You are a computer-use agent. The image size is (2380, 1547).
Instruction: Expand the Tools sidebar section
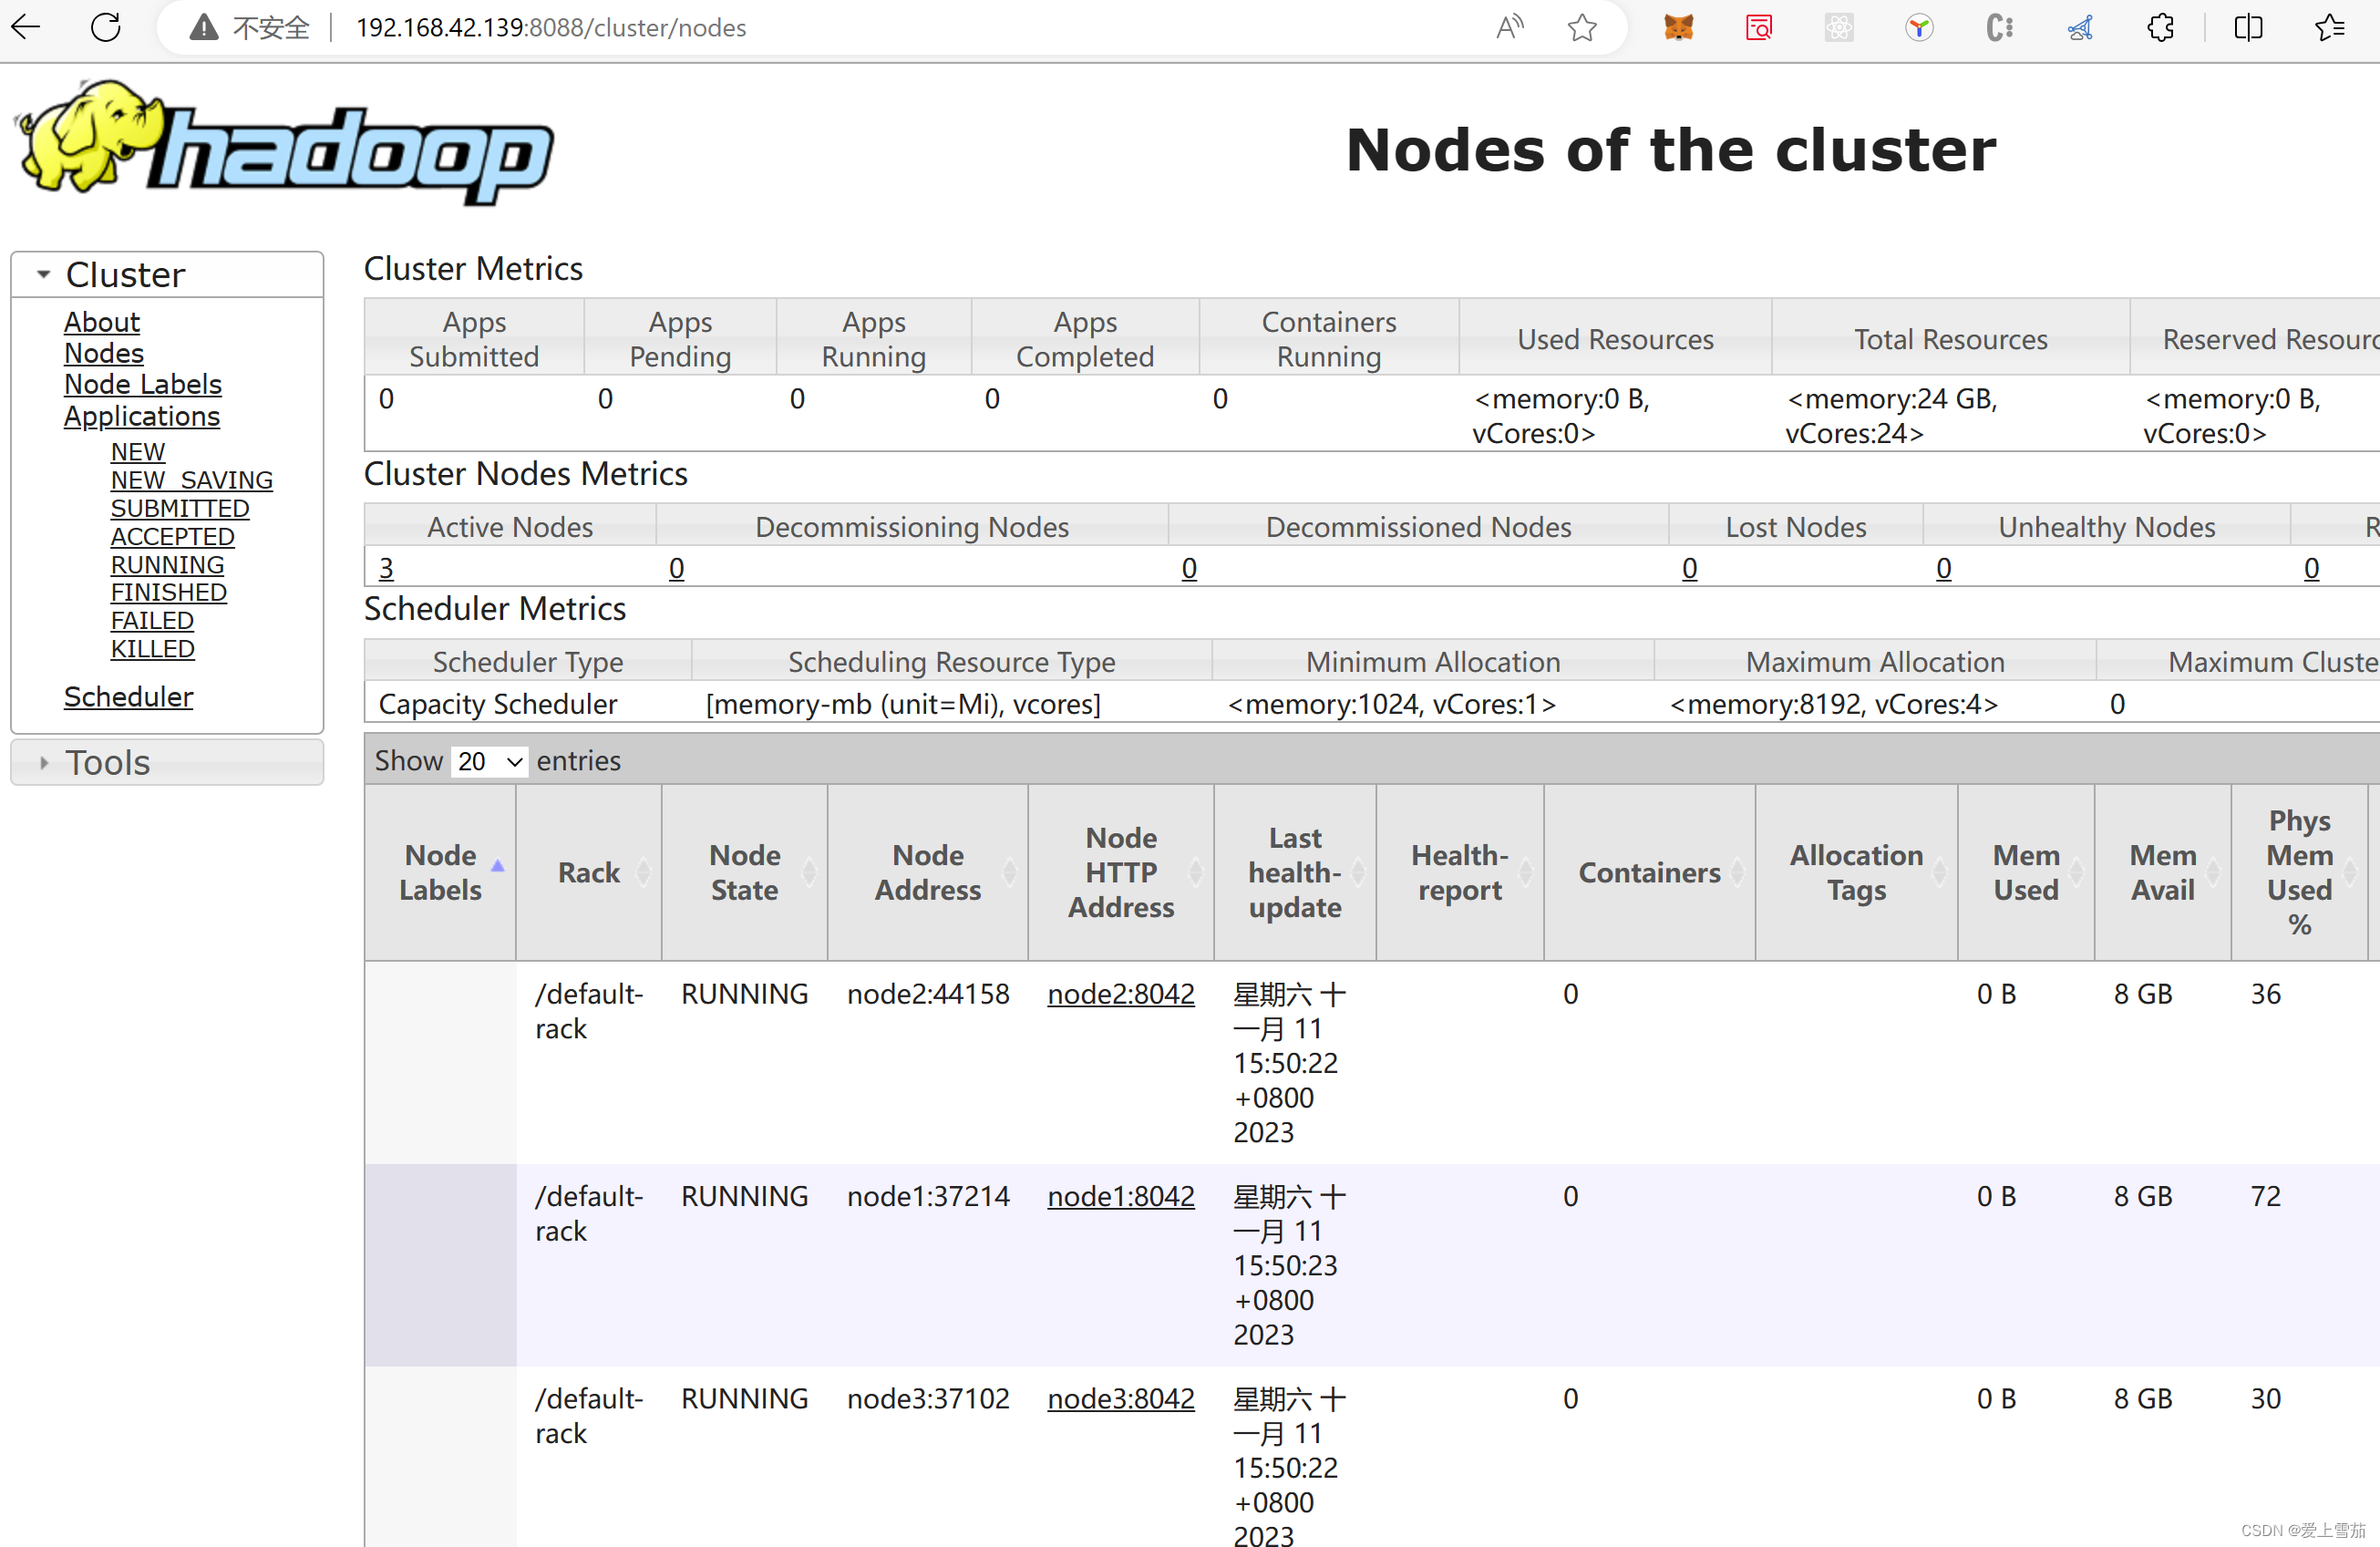coord(44,761)
